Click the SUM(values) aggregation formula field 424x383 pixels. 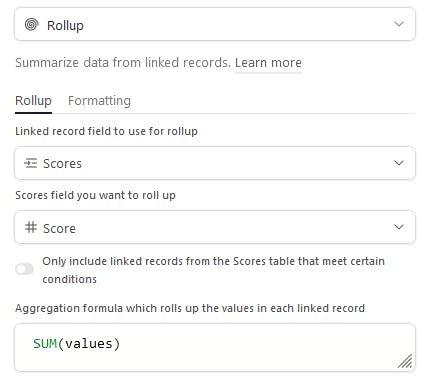(x=215, y=347)
